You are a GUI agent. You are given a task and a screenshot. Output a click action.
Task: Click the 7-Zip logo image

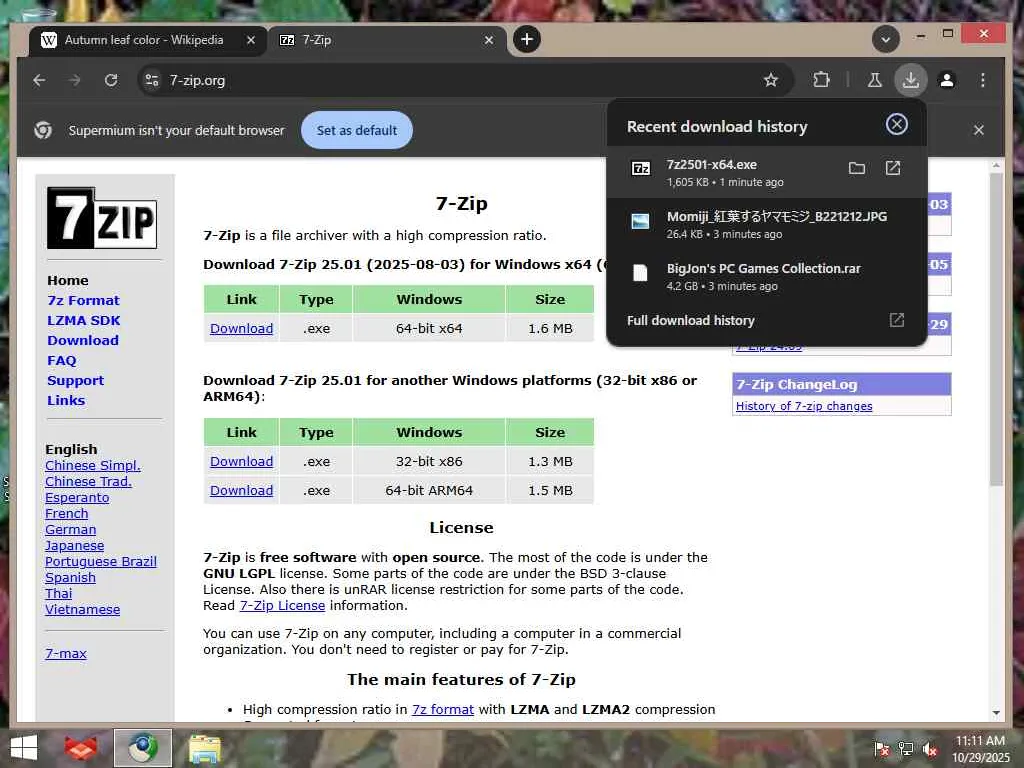click(102, 218)
